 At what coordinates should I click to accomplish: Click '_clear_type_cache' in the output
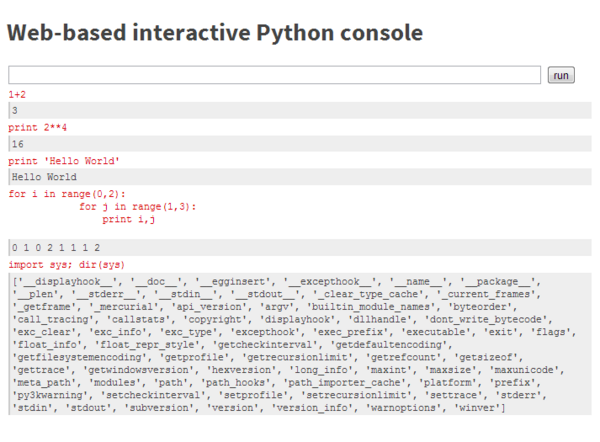click(x=370, y=294)
